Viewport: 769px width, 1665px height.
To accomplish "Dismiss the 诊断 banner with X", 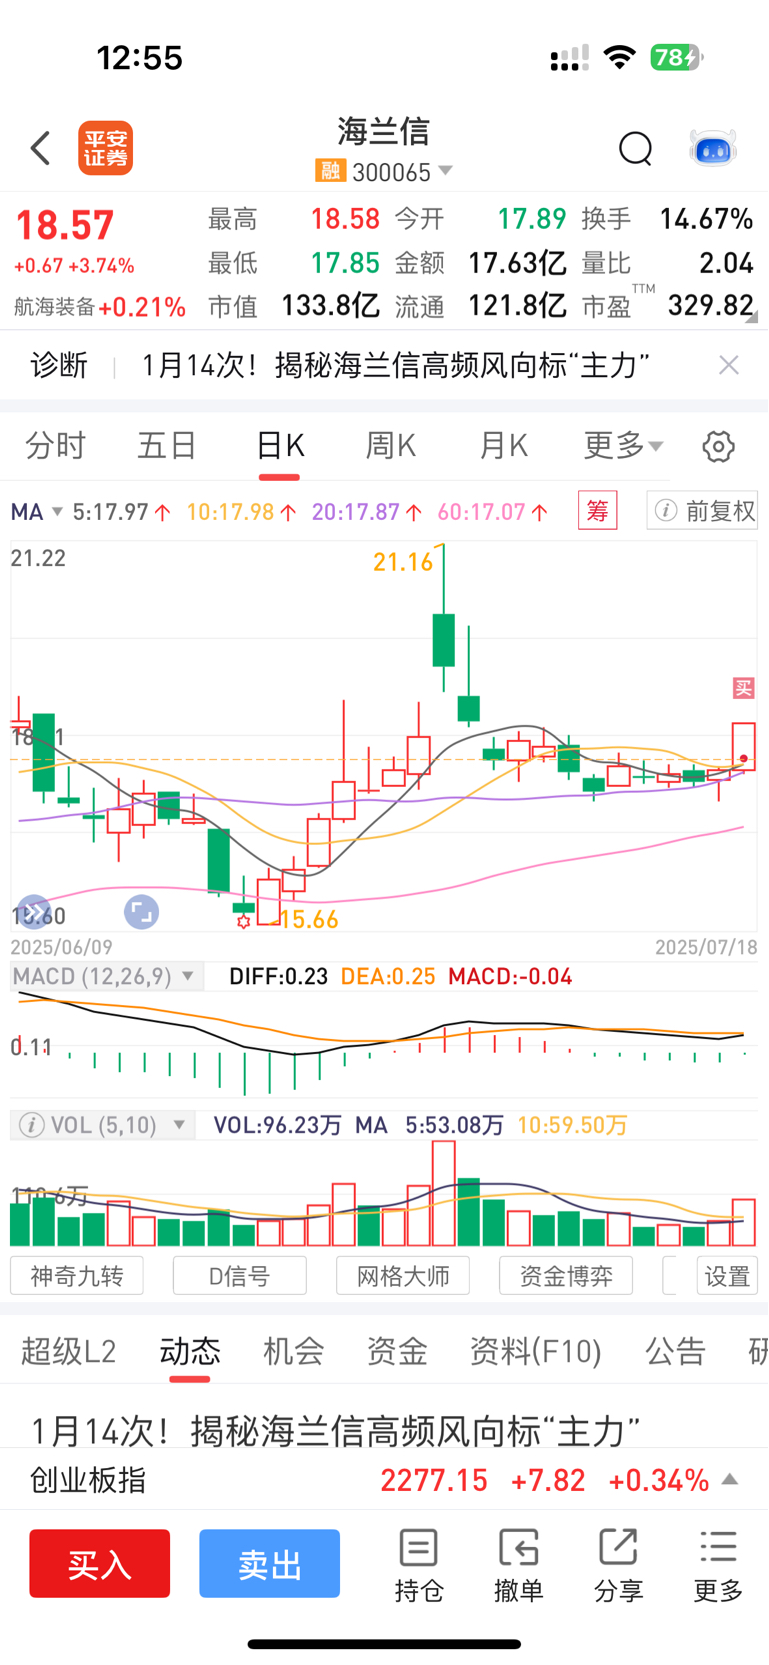I will click(729, 365).
